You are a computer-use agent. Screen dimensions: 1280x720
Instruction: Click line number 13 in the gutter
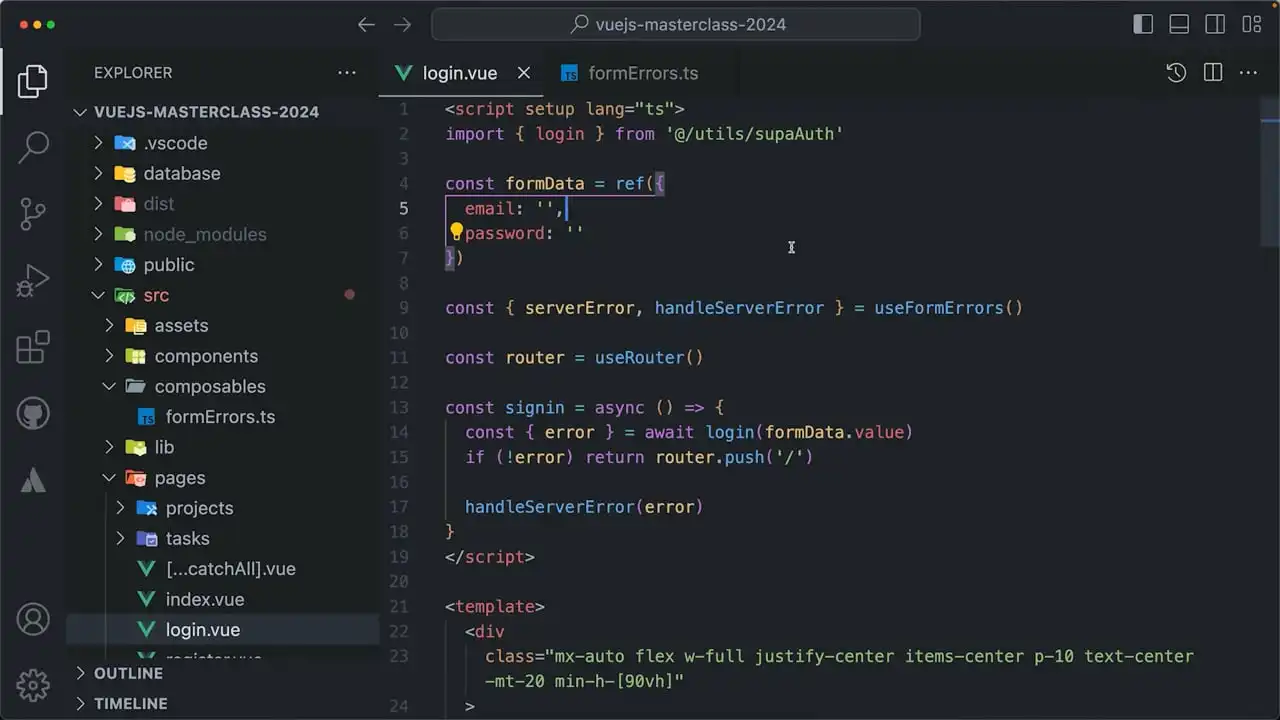point(399,407)
